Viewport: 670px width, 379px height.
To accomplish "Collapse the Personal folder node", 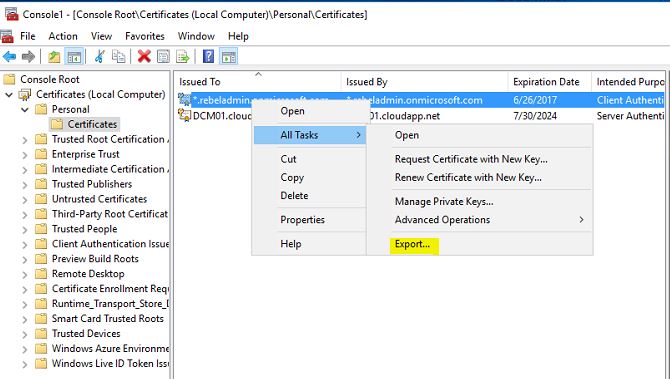I will [x=25, y=110].
